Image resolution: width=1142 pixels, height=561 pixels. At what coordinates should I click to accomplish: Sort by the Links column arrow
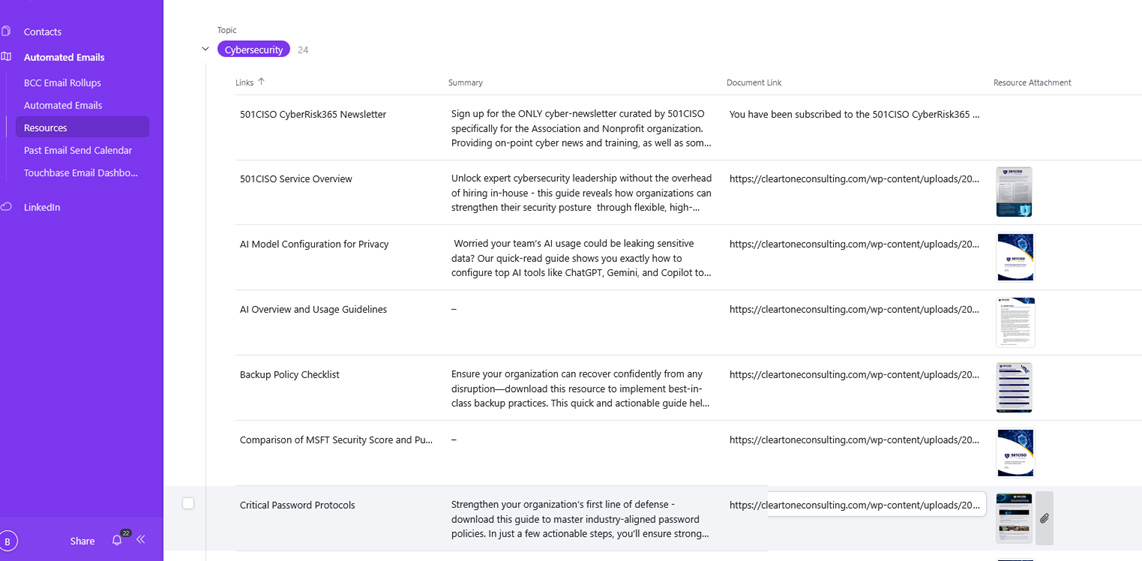pos(262,82)
